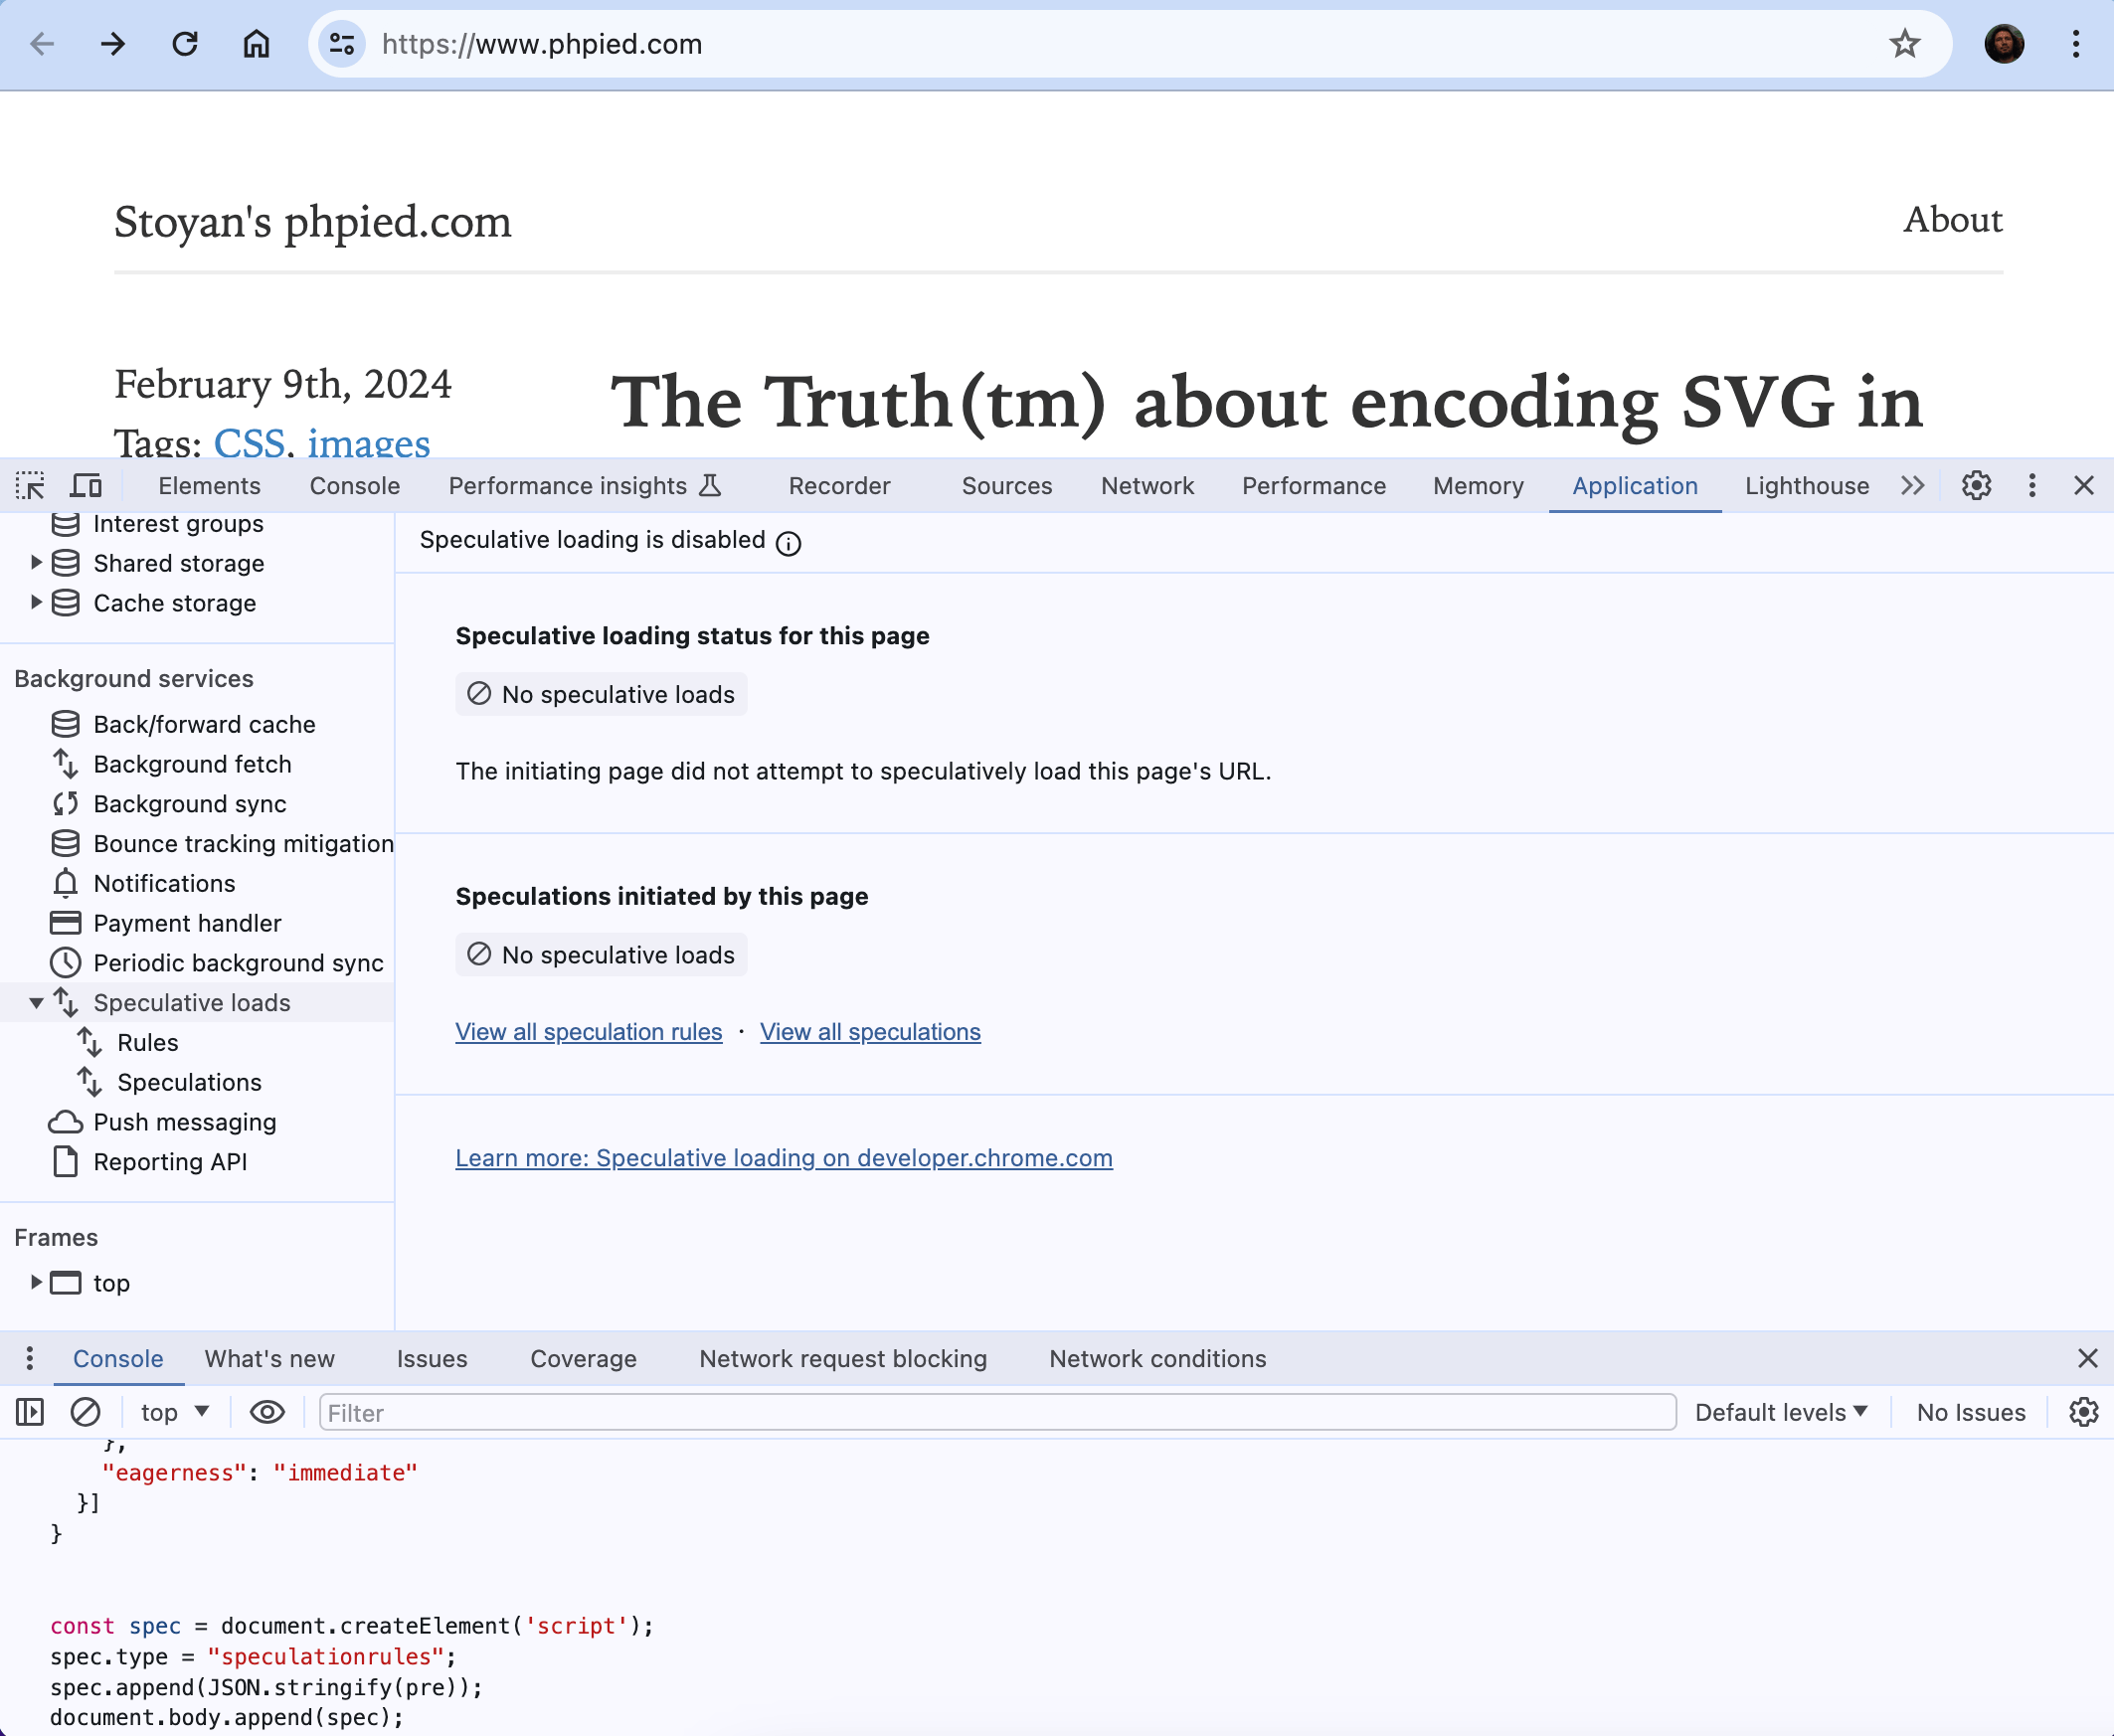The width and height of the screenshot is (2114, 1736).
Task: Click the console Filter input field
Action: pyautogui.click(x=996, y=1412)
